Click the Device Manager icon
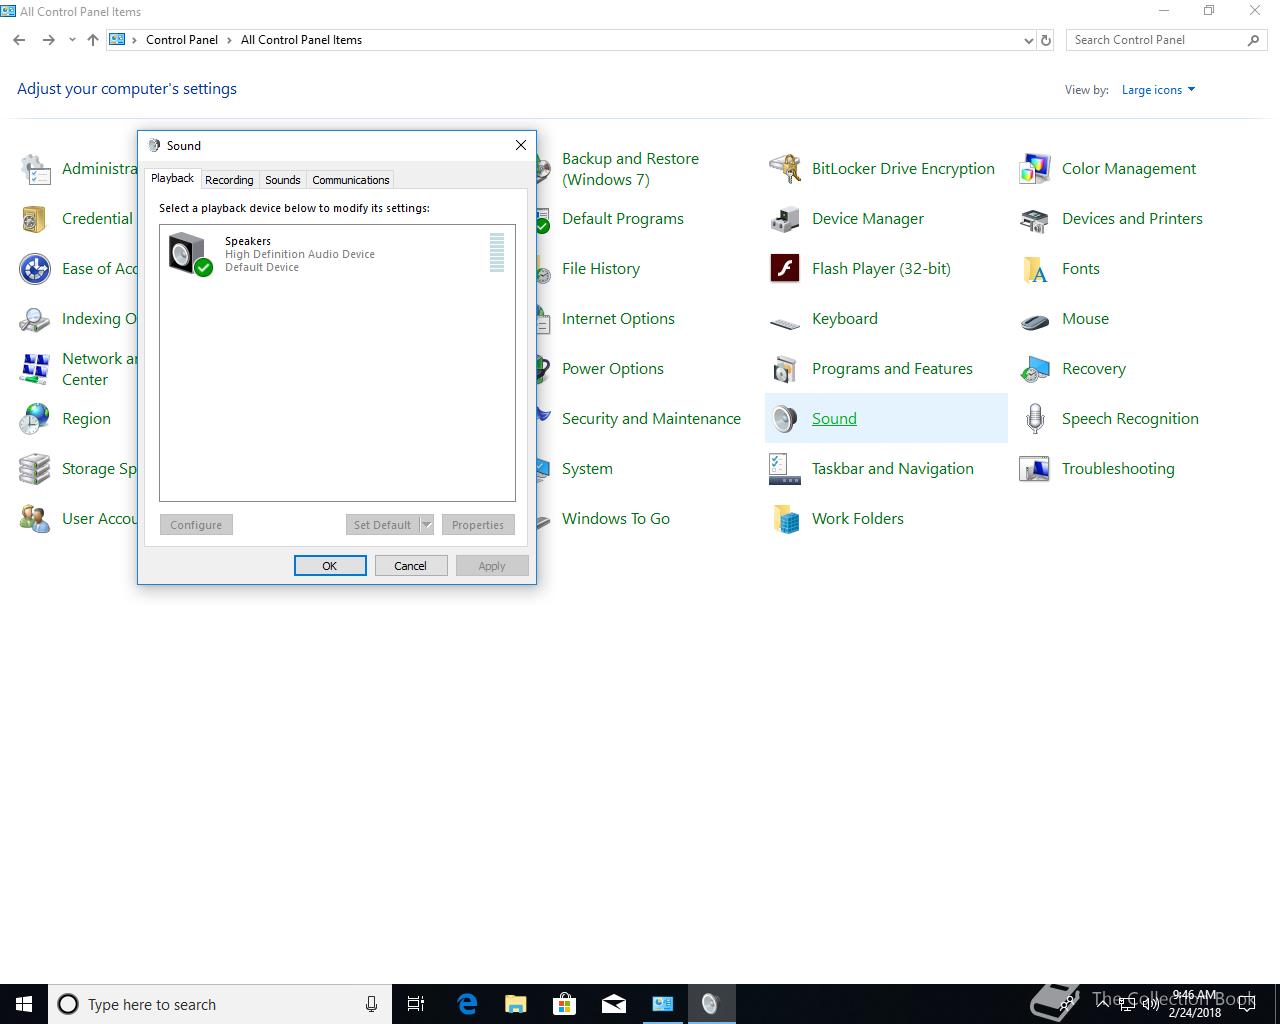Image resolution: width=1280 pixels, height=1024 pixels. [785, 219]
